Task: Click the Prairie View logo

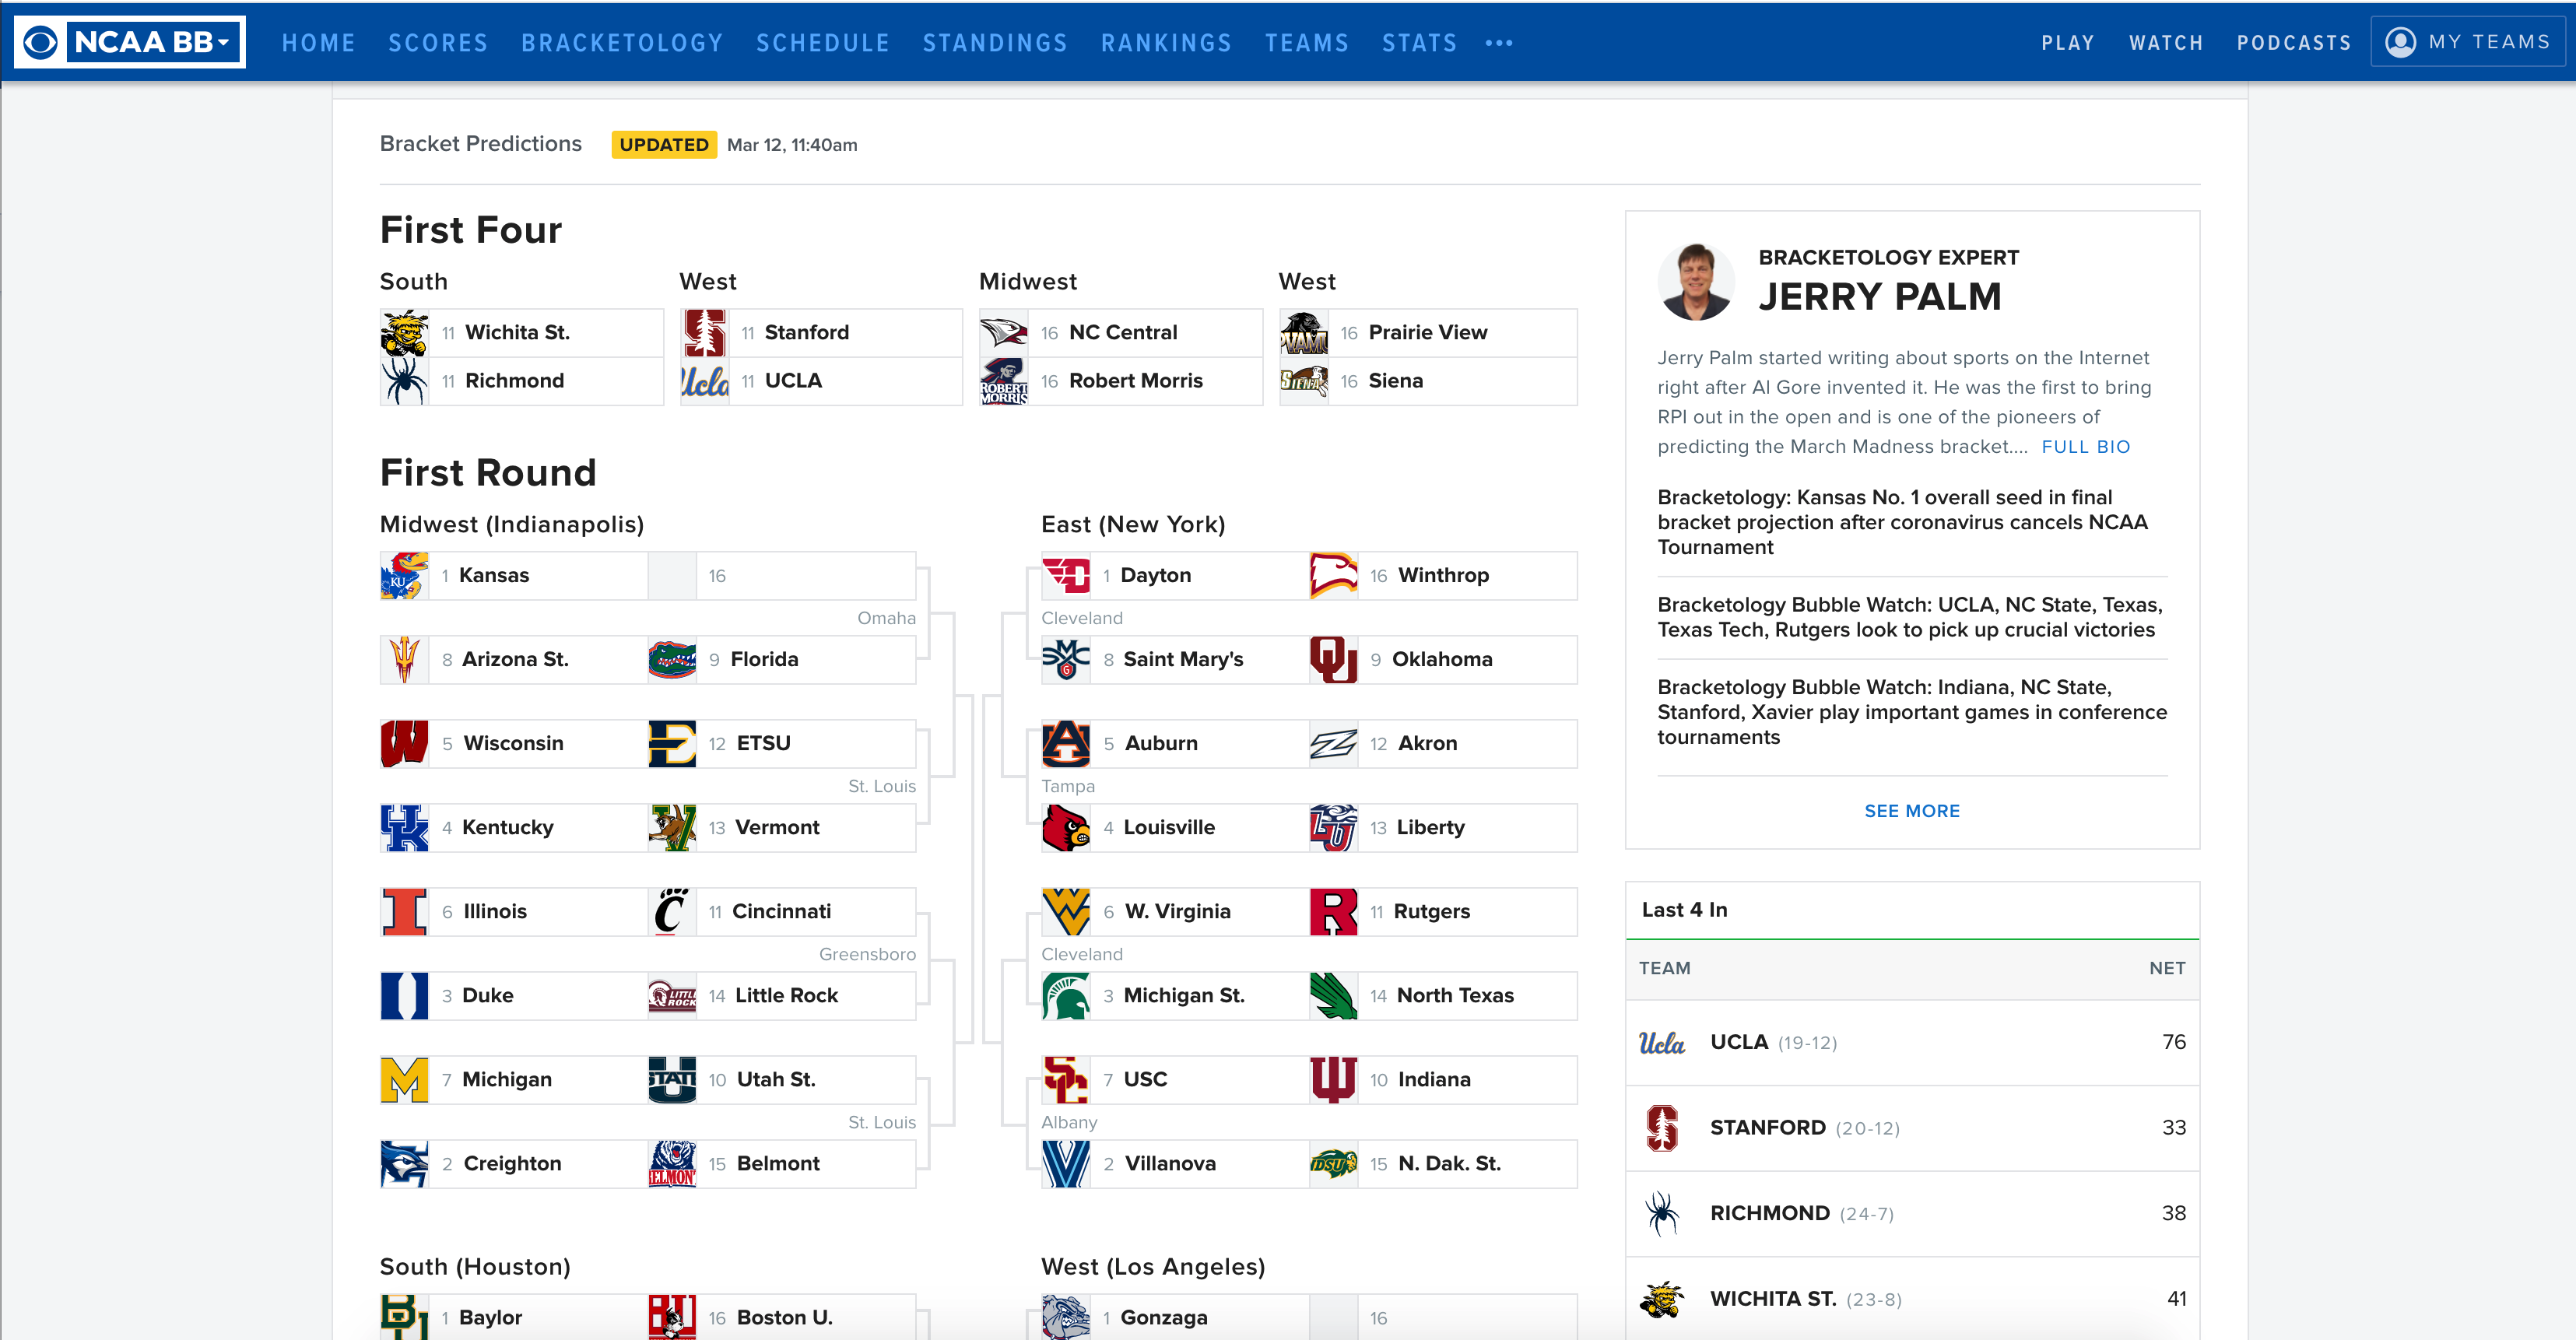Action: (1303, 333)
